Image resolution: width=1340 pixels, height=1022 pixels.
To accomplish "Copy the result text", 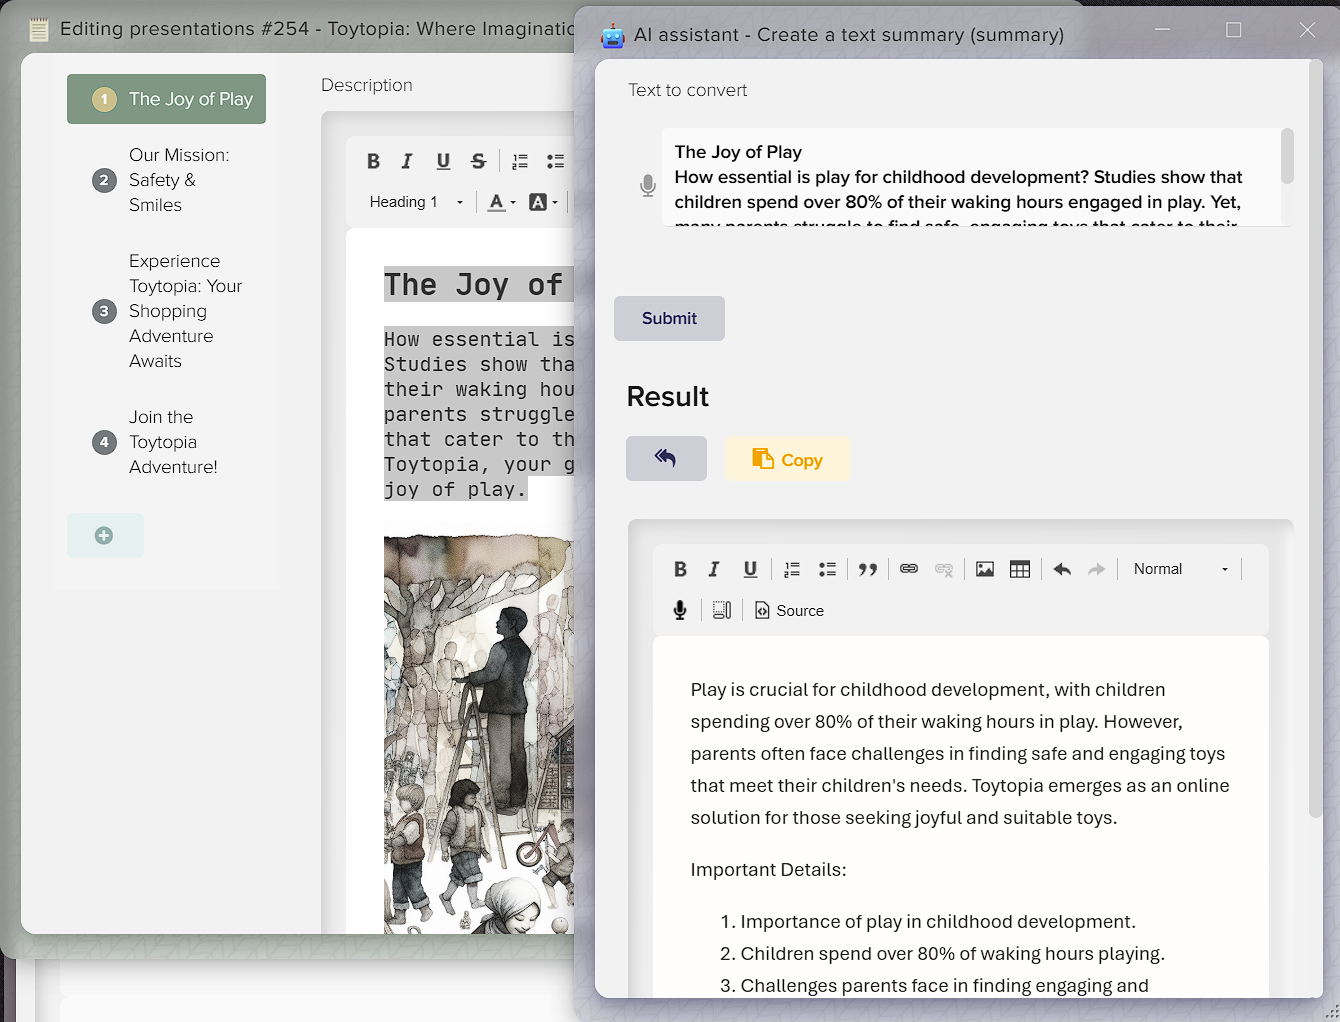I will pos(788,459).
